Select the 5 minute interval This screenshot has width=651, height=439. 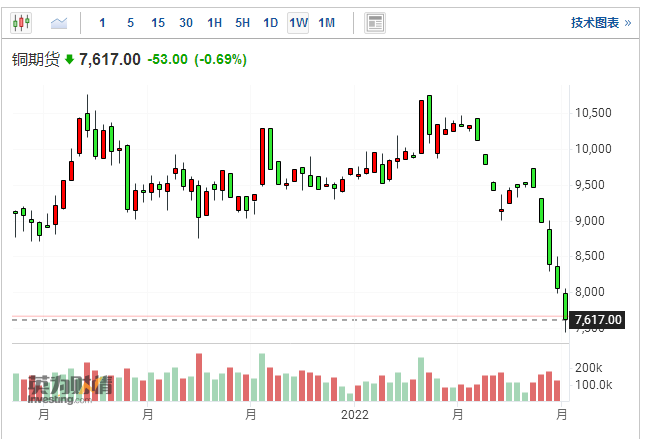pos(131,22)
